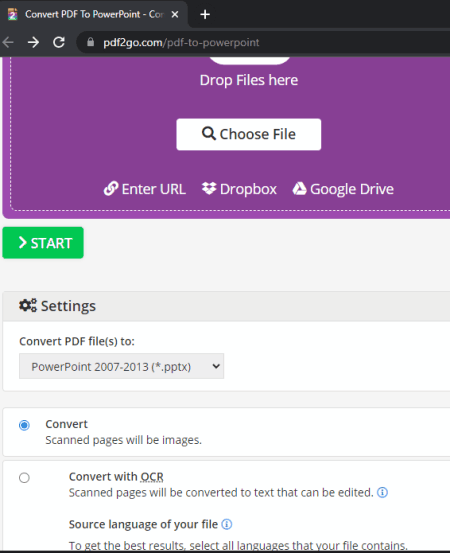Click the padlock site security icon
The height and width of the screenshot is (553, 450).
[91, 42]
